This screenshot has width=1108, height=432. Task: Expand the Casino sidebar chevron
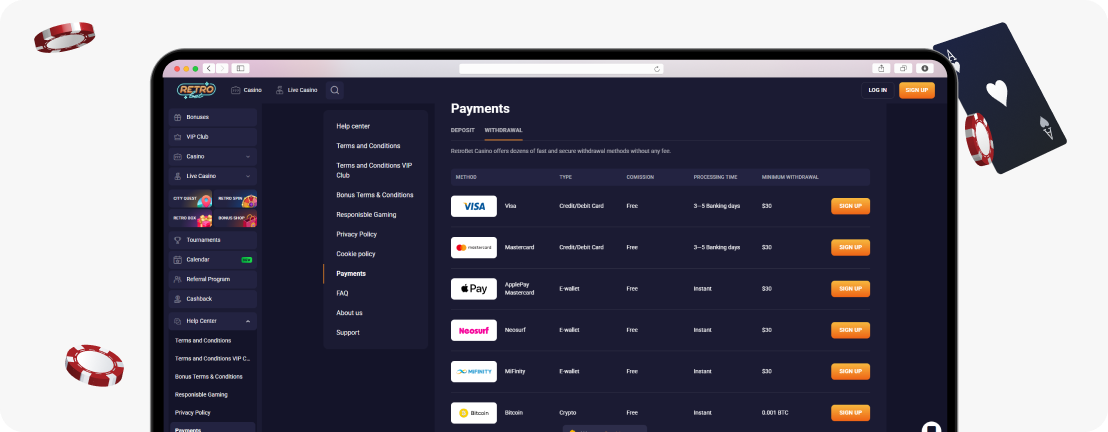[247, 156]
